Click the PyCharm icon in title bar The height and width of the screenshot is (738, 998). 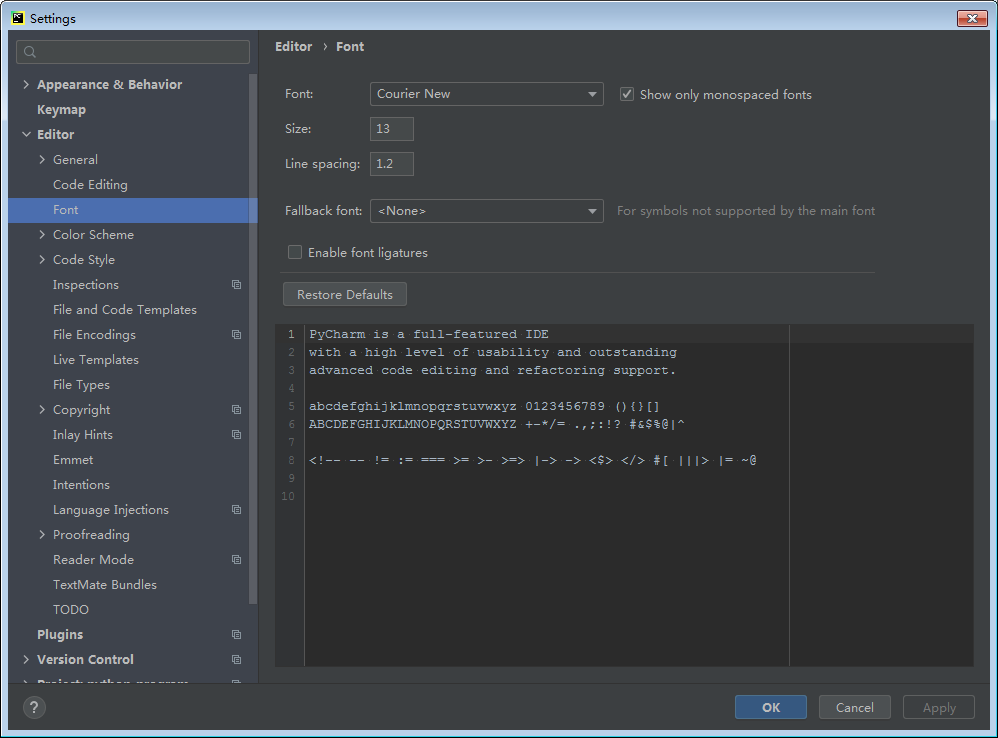click(x=18, y=18)
